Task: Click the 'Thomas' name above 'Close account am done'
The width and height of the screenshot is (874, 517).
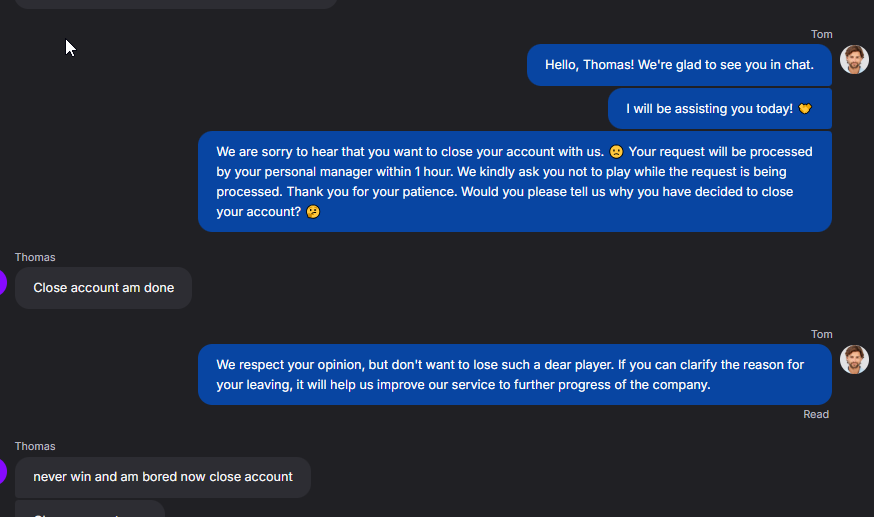Action: [35, 257]
